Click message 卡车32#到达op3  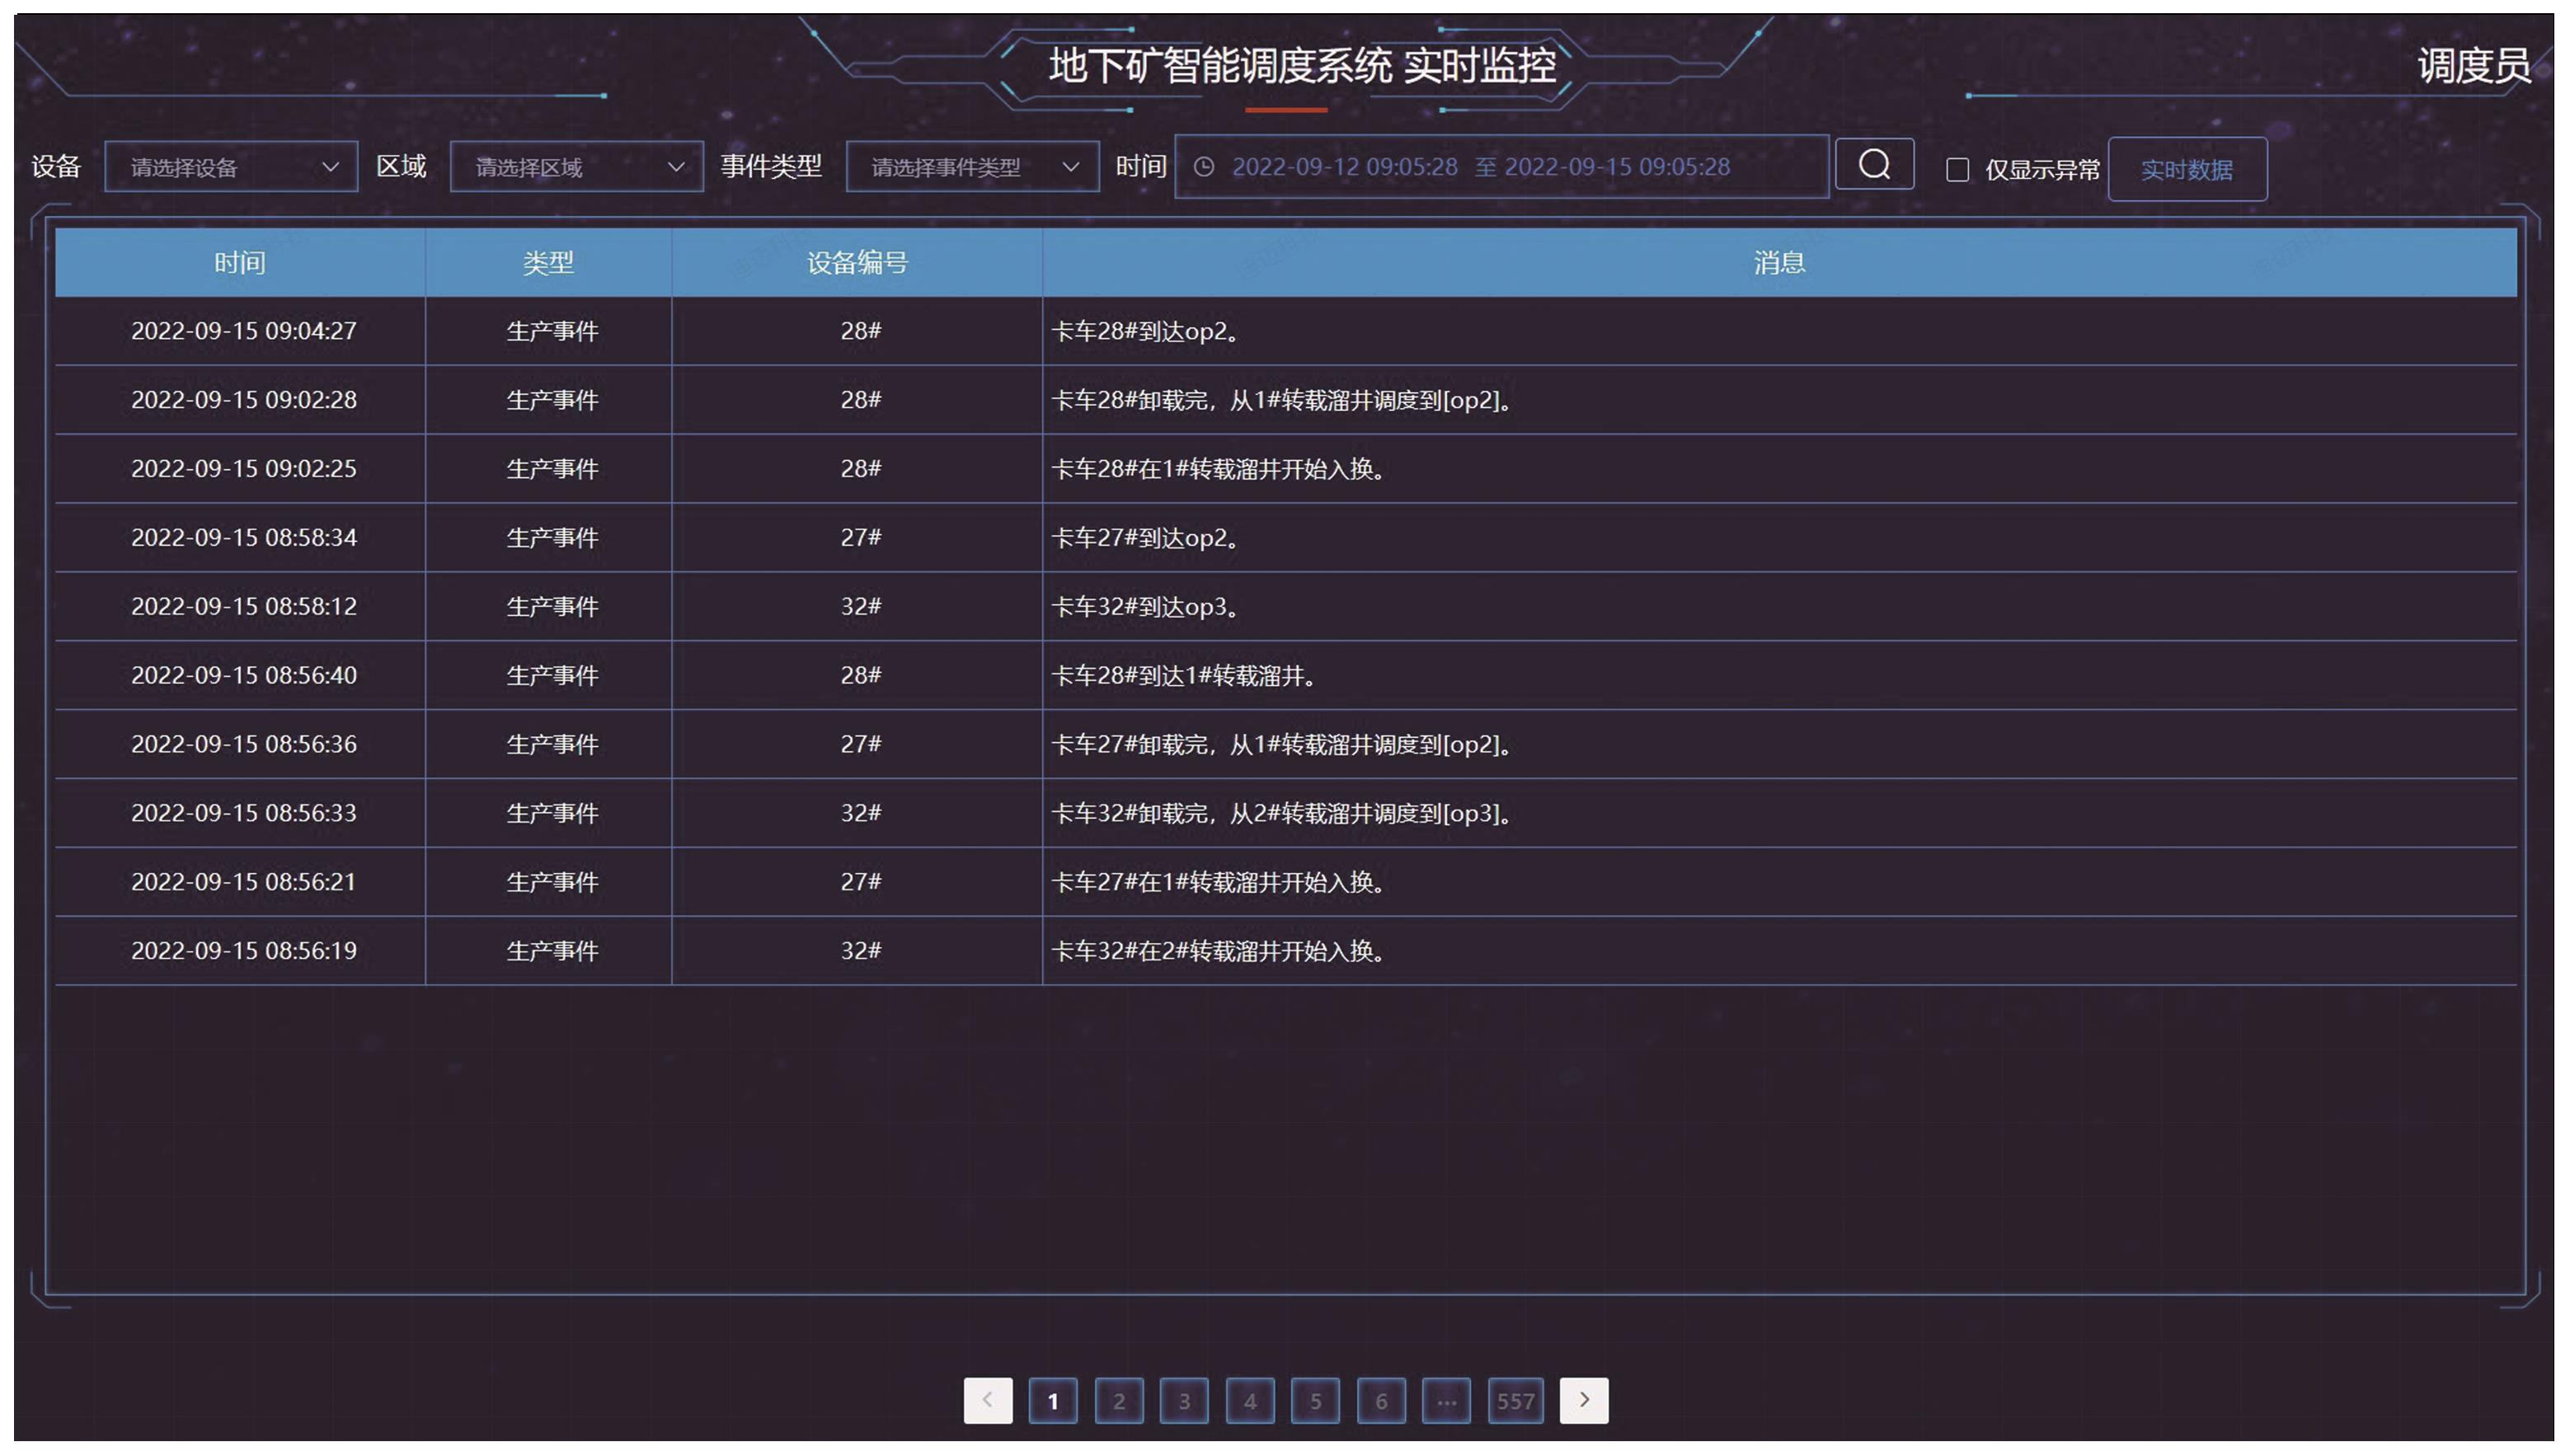point(1145,607)
